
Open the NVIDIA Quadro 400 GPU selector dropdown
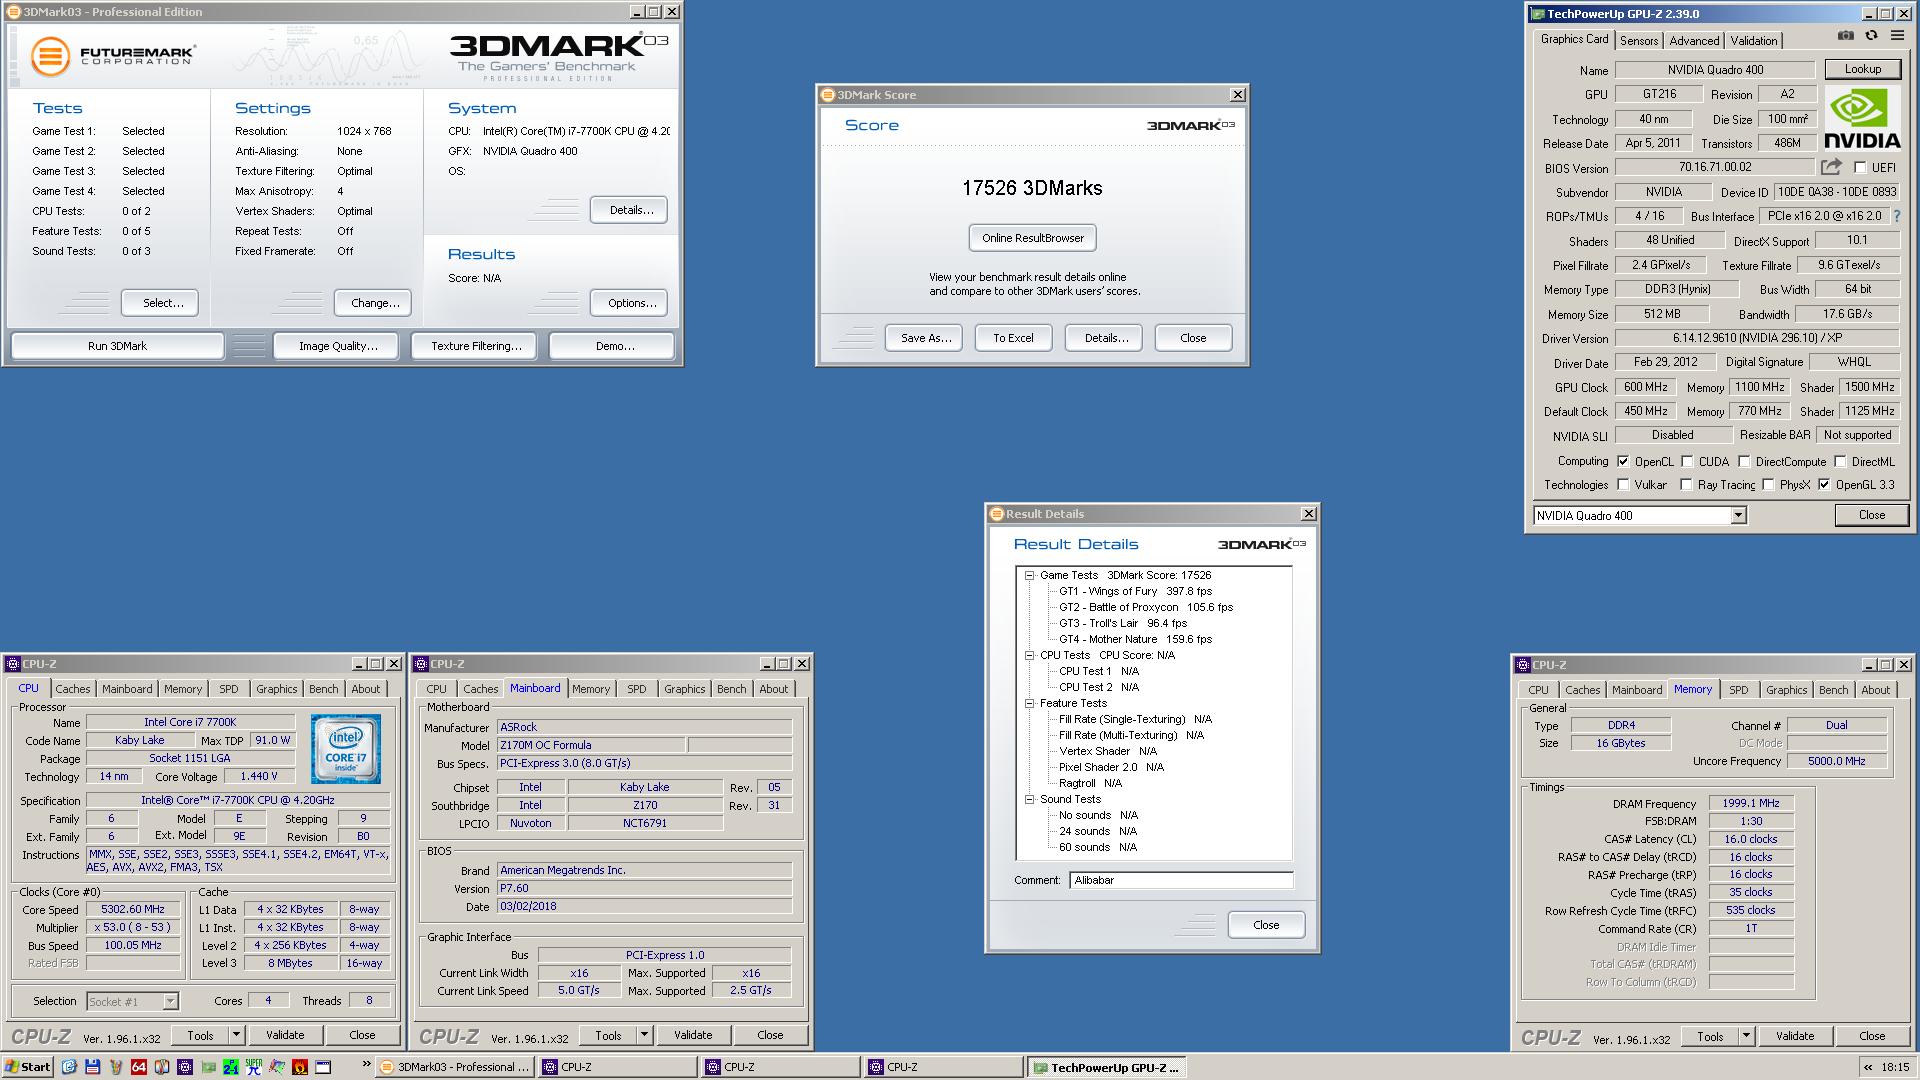(1738, 515)
